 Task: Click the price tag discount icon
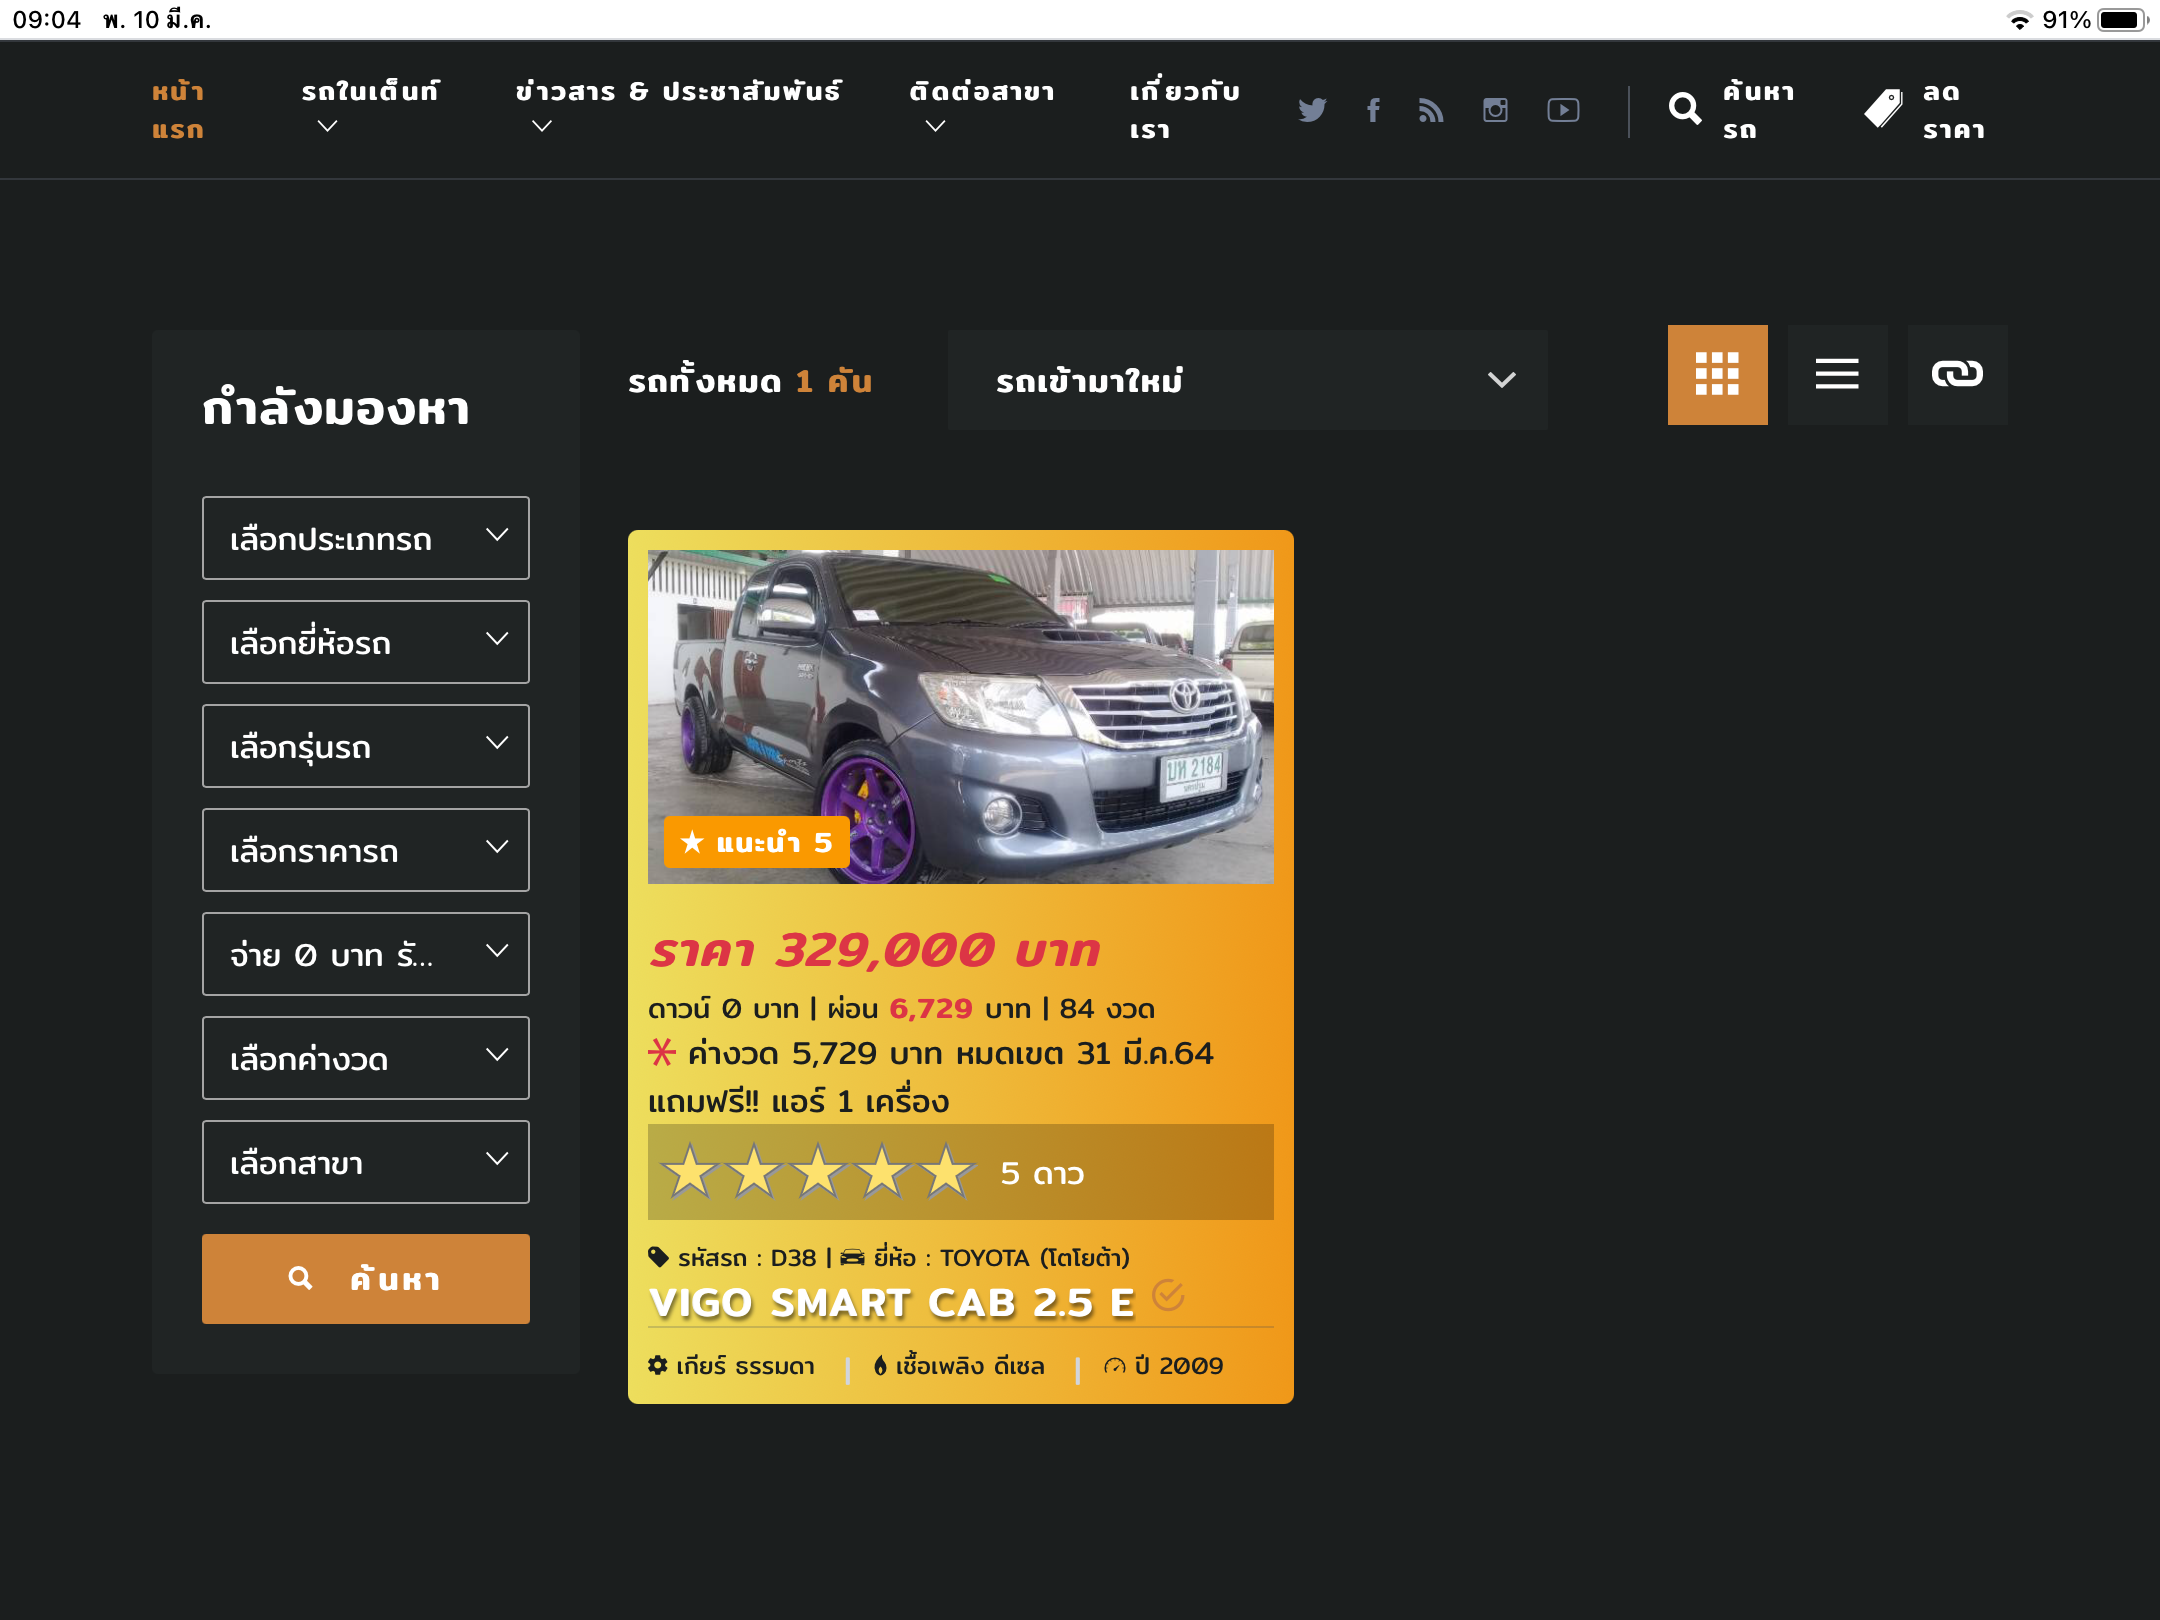coord(1884,109)
